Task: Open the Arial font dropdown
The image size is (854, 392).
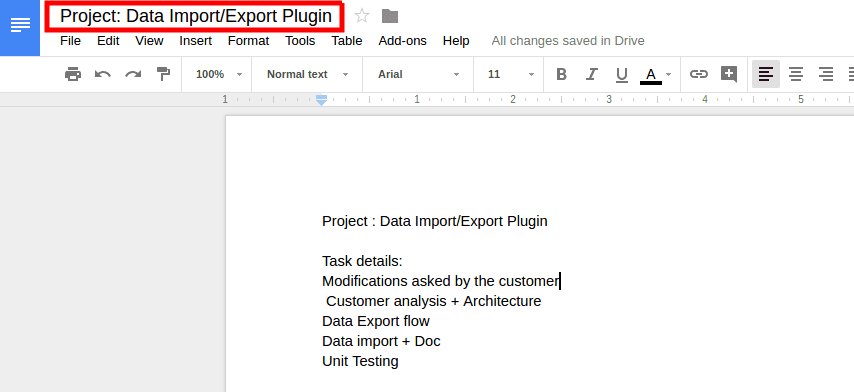Action: (418, 74)
